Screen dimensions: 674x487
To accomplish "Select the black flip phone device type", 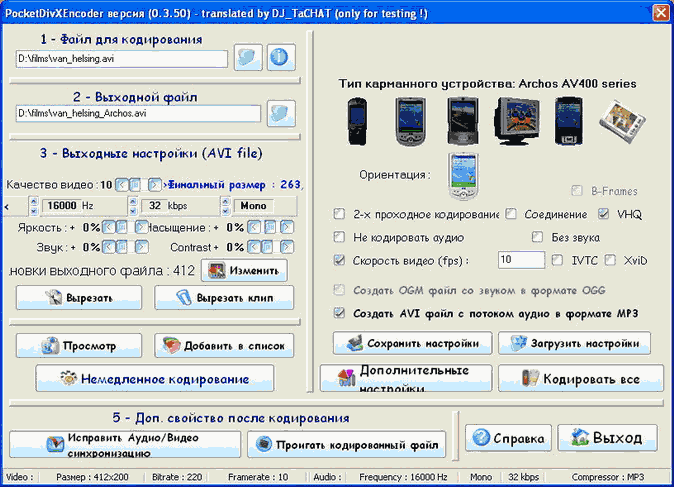I will click(x=357, y=121).
